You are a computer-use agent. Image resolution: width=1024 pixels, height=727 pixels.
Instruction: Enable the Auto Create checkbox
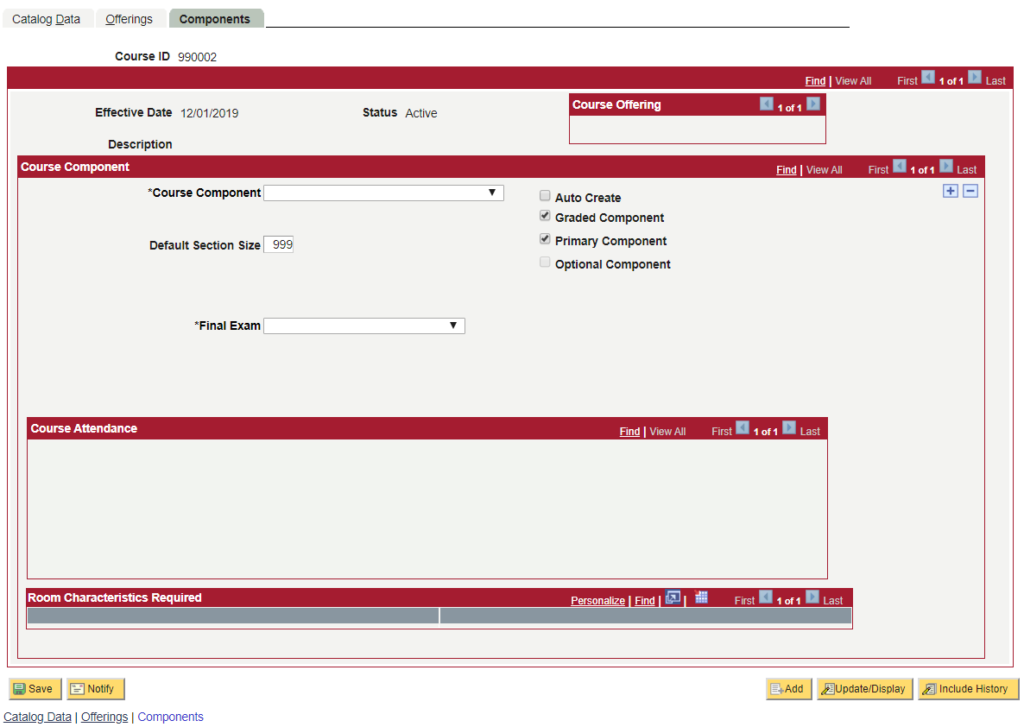pos(545,197)
